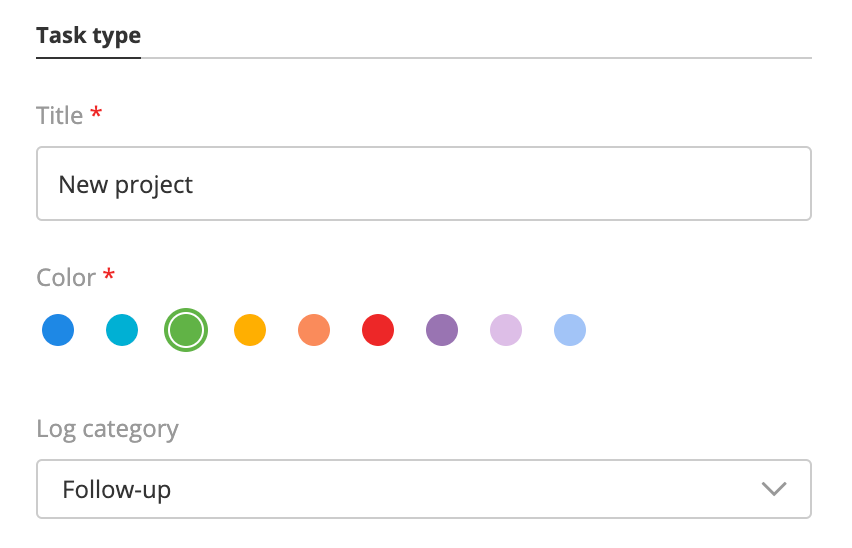Select the purple color swatch
This screenshot has height=548, width=852.
(x=442, y=330)
